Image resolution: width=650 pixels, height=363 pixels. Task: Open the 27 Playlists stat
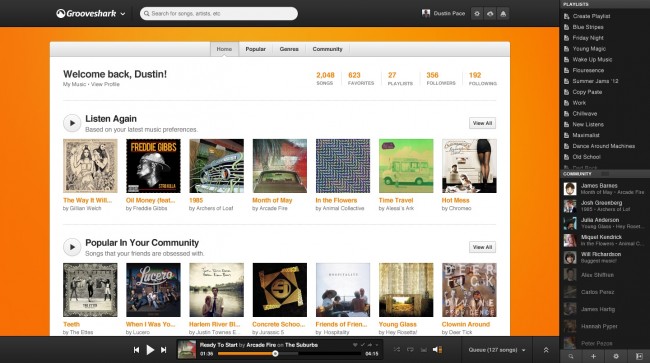point(400,78)
